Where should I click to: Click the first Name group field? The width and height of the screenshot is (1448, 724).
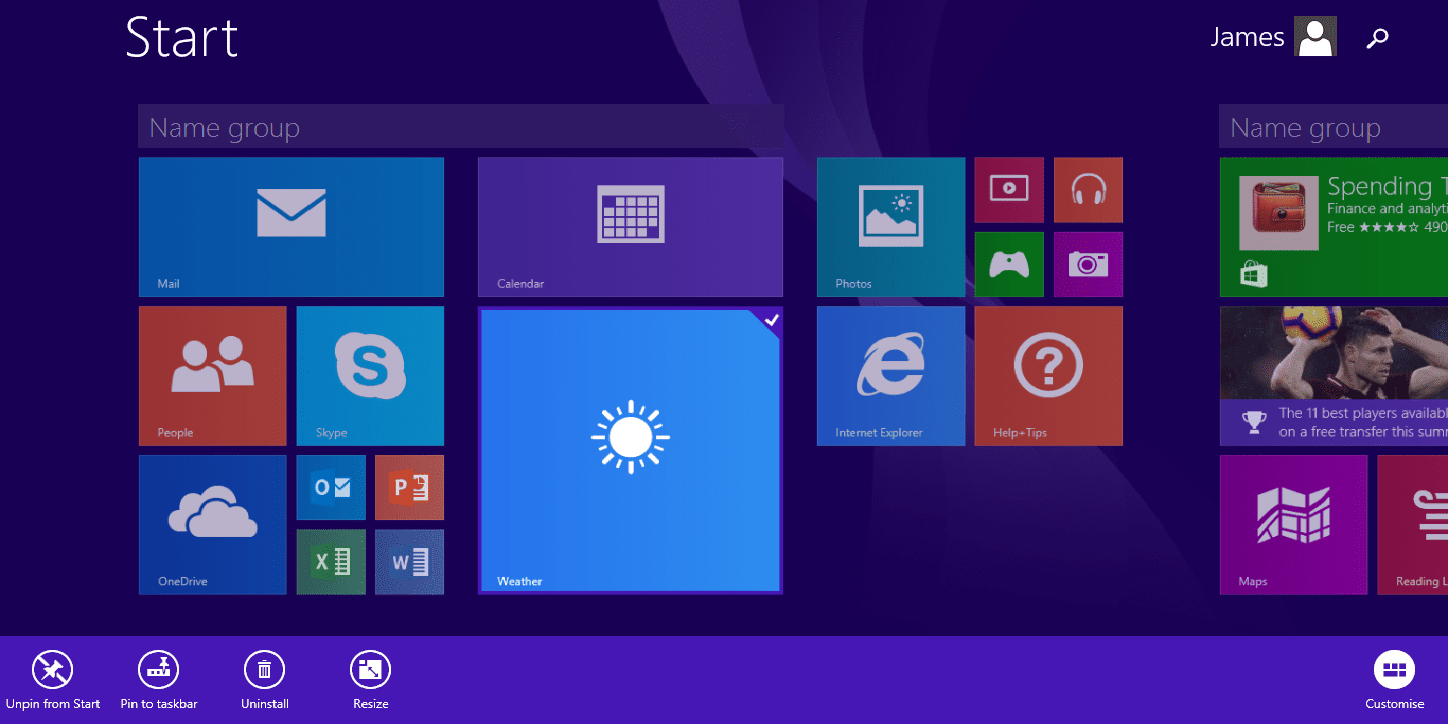(461, 127)
